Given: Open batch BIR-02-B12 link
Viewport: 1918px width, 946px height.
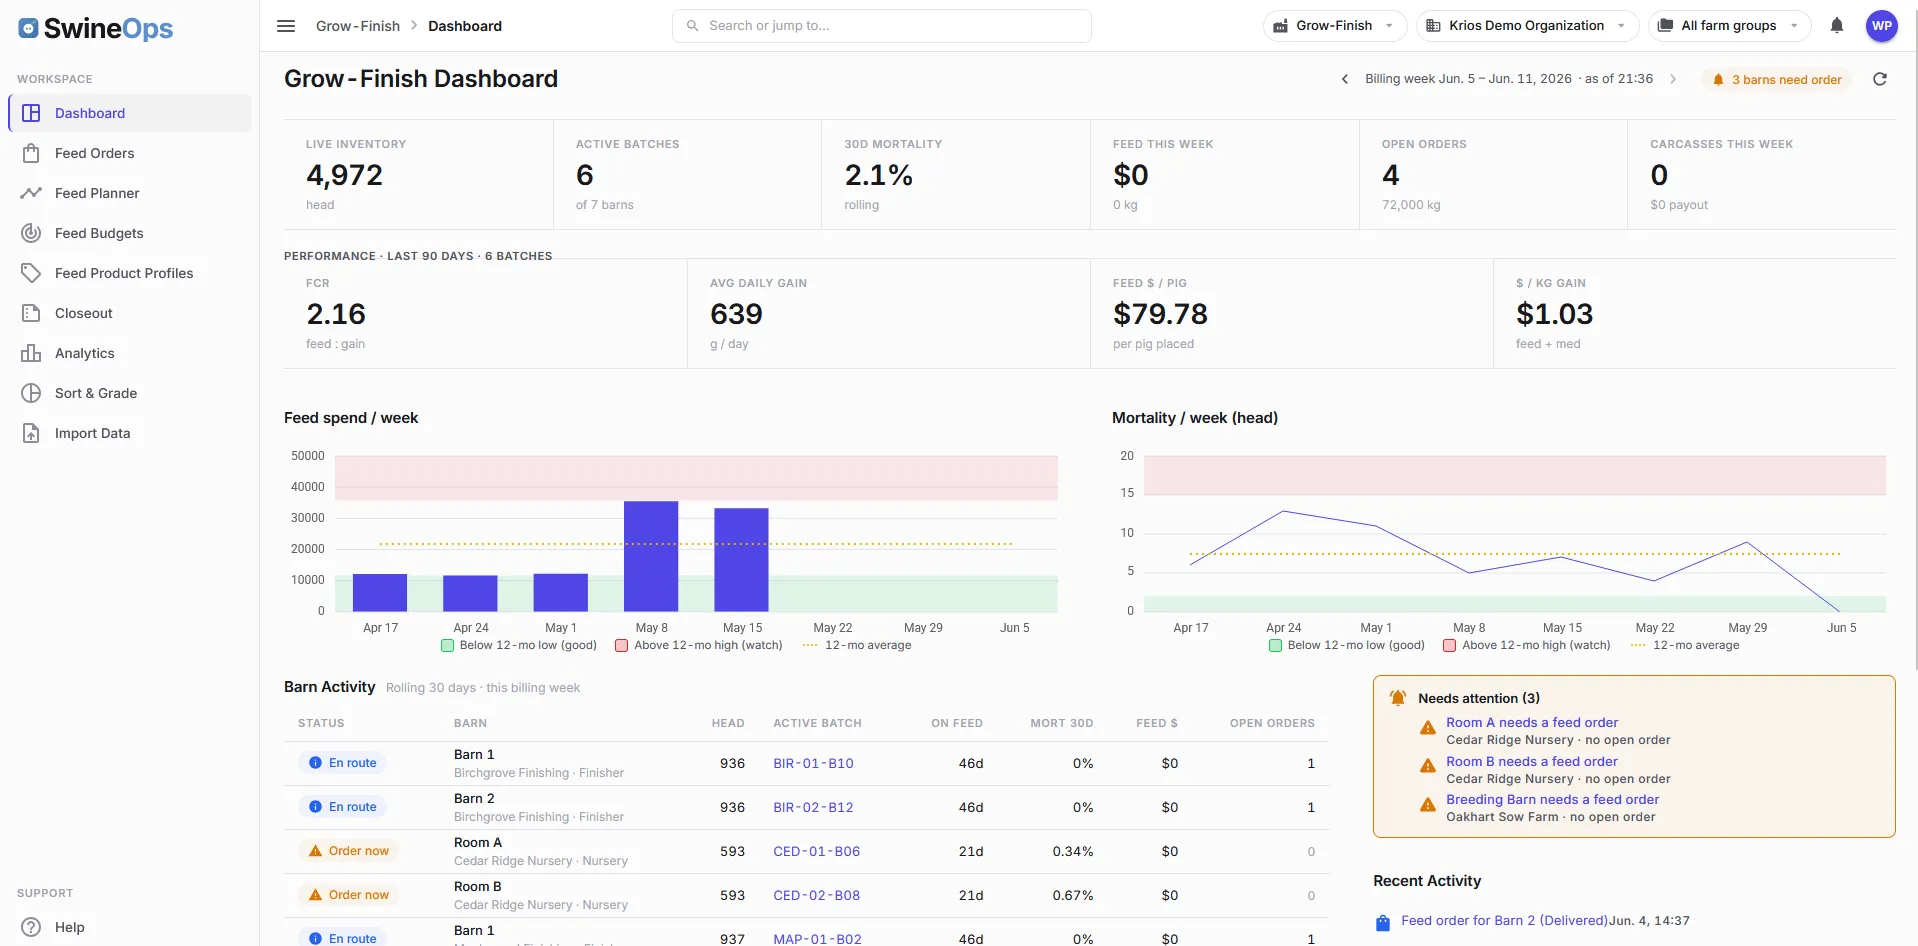Looking at the screenshot, I should pos(813,807).
